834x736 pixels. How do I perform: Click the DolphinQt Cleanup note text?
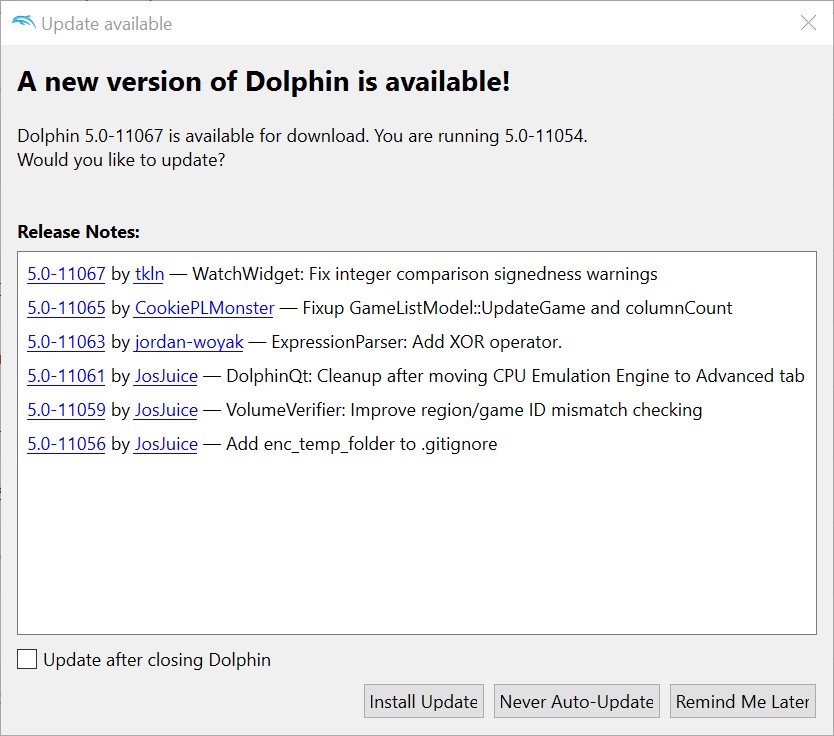(x=515, y=376)
